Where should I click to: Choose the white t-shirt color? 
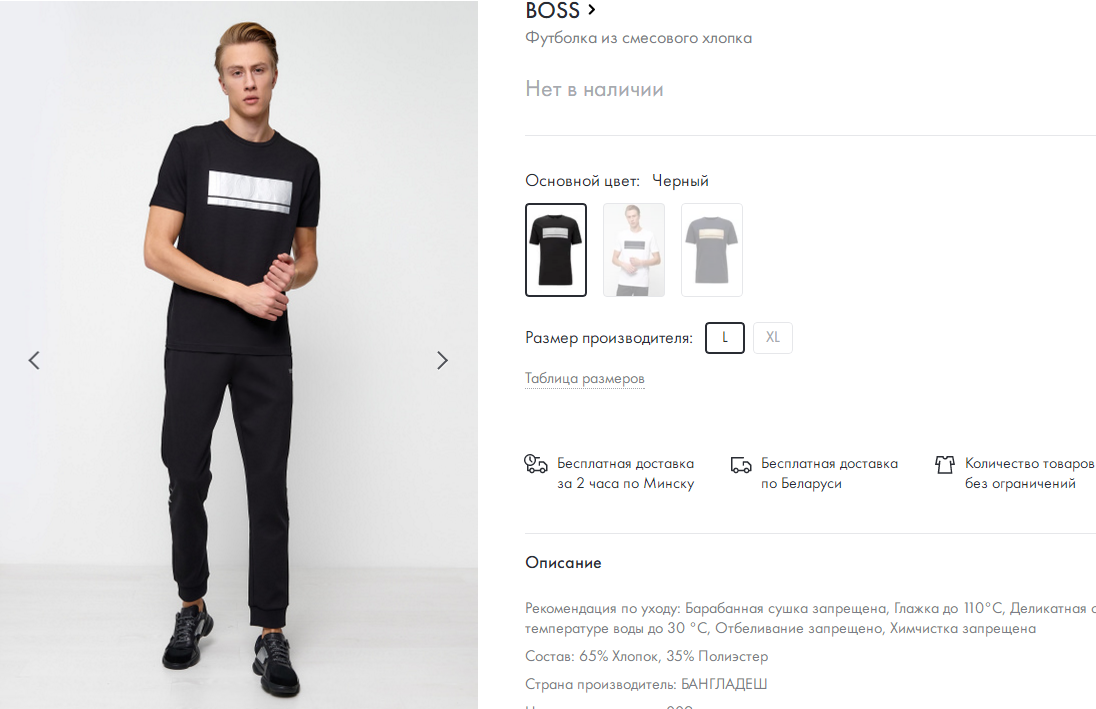[634, 250]
